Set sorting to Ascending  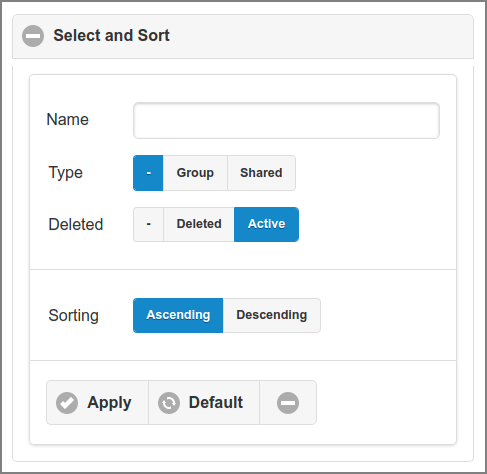coord(178,315)
